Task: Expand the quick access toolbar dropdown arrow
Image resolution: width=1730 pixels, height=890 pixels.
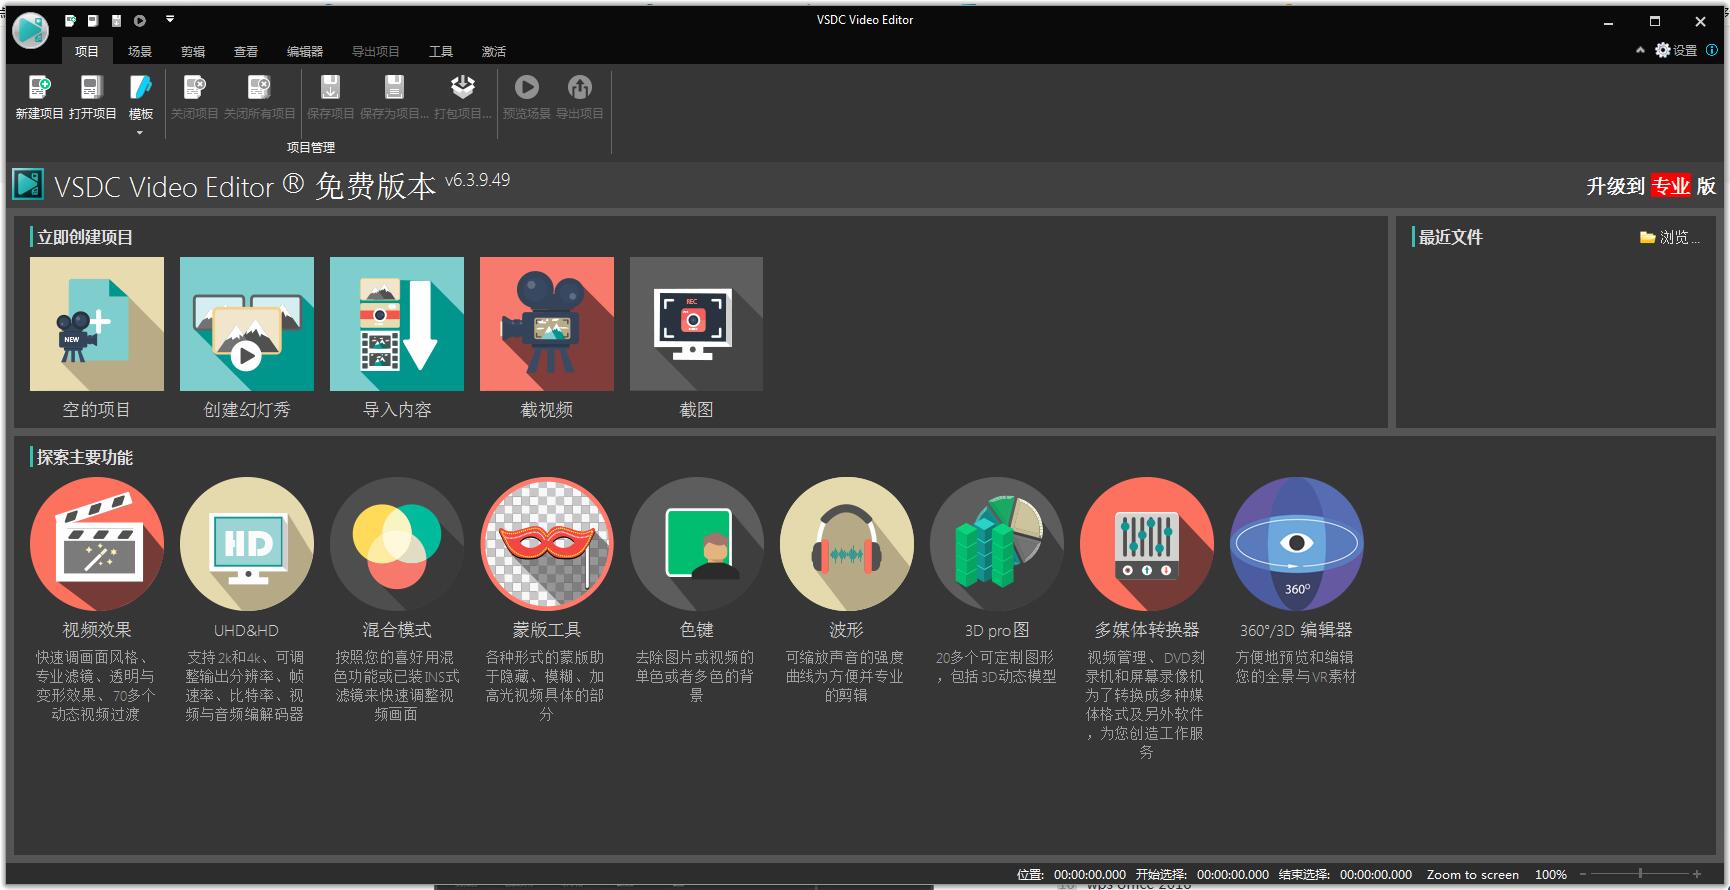Action: 170,19
